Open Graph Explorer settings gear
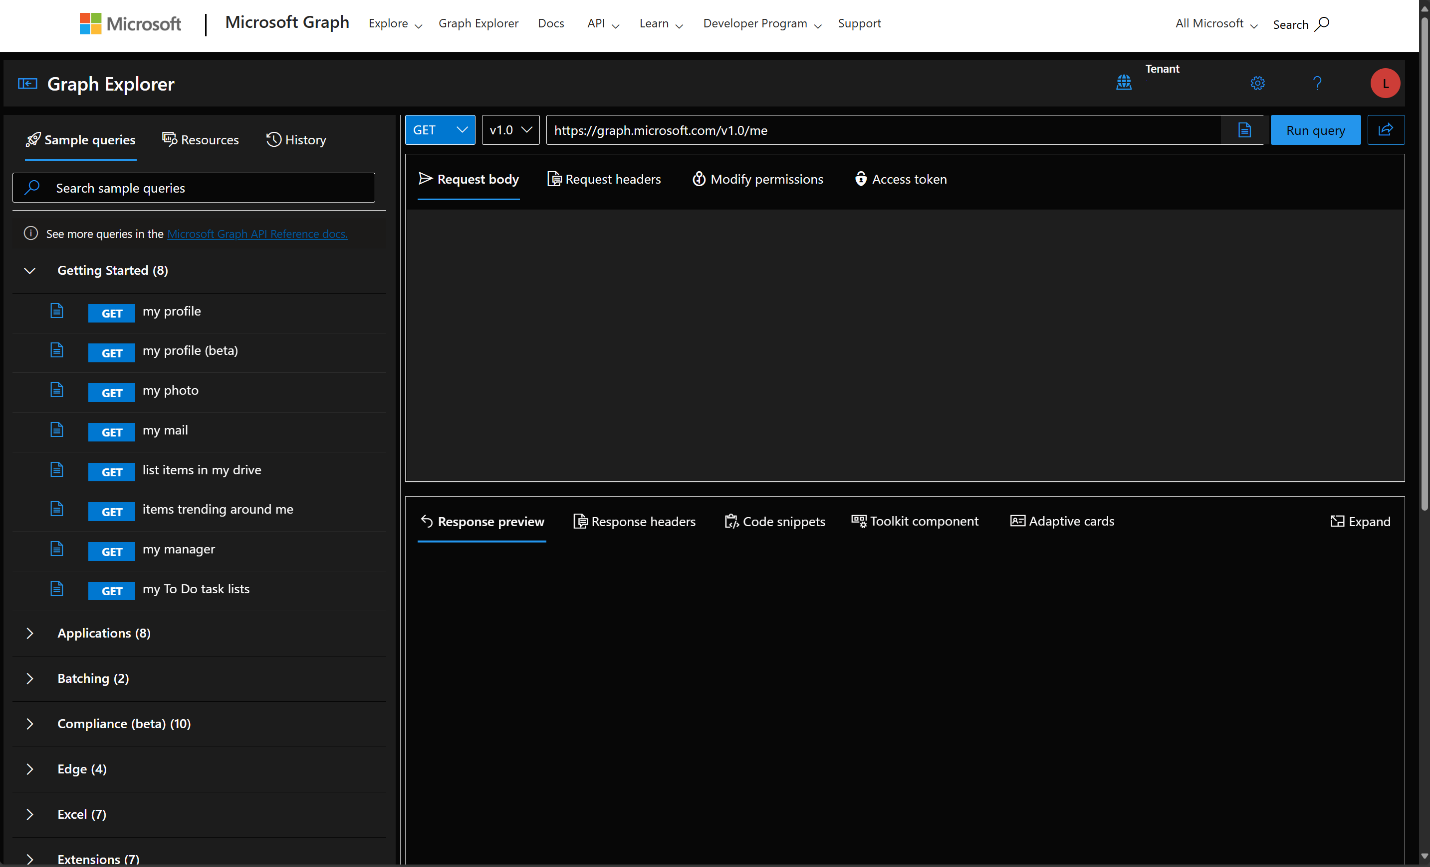The image size is (1430, 867). (1257, 83)
